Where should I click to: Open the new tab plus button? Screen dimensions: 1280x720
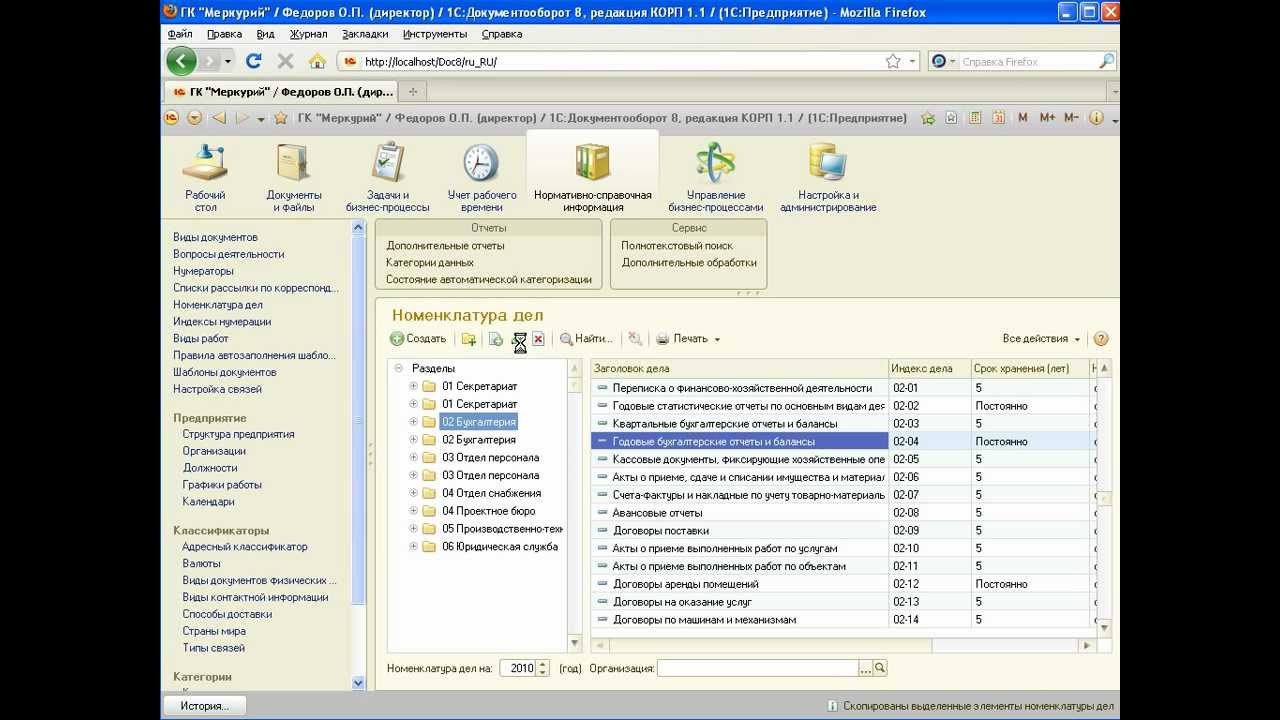[412, 91]
